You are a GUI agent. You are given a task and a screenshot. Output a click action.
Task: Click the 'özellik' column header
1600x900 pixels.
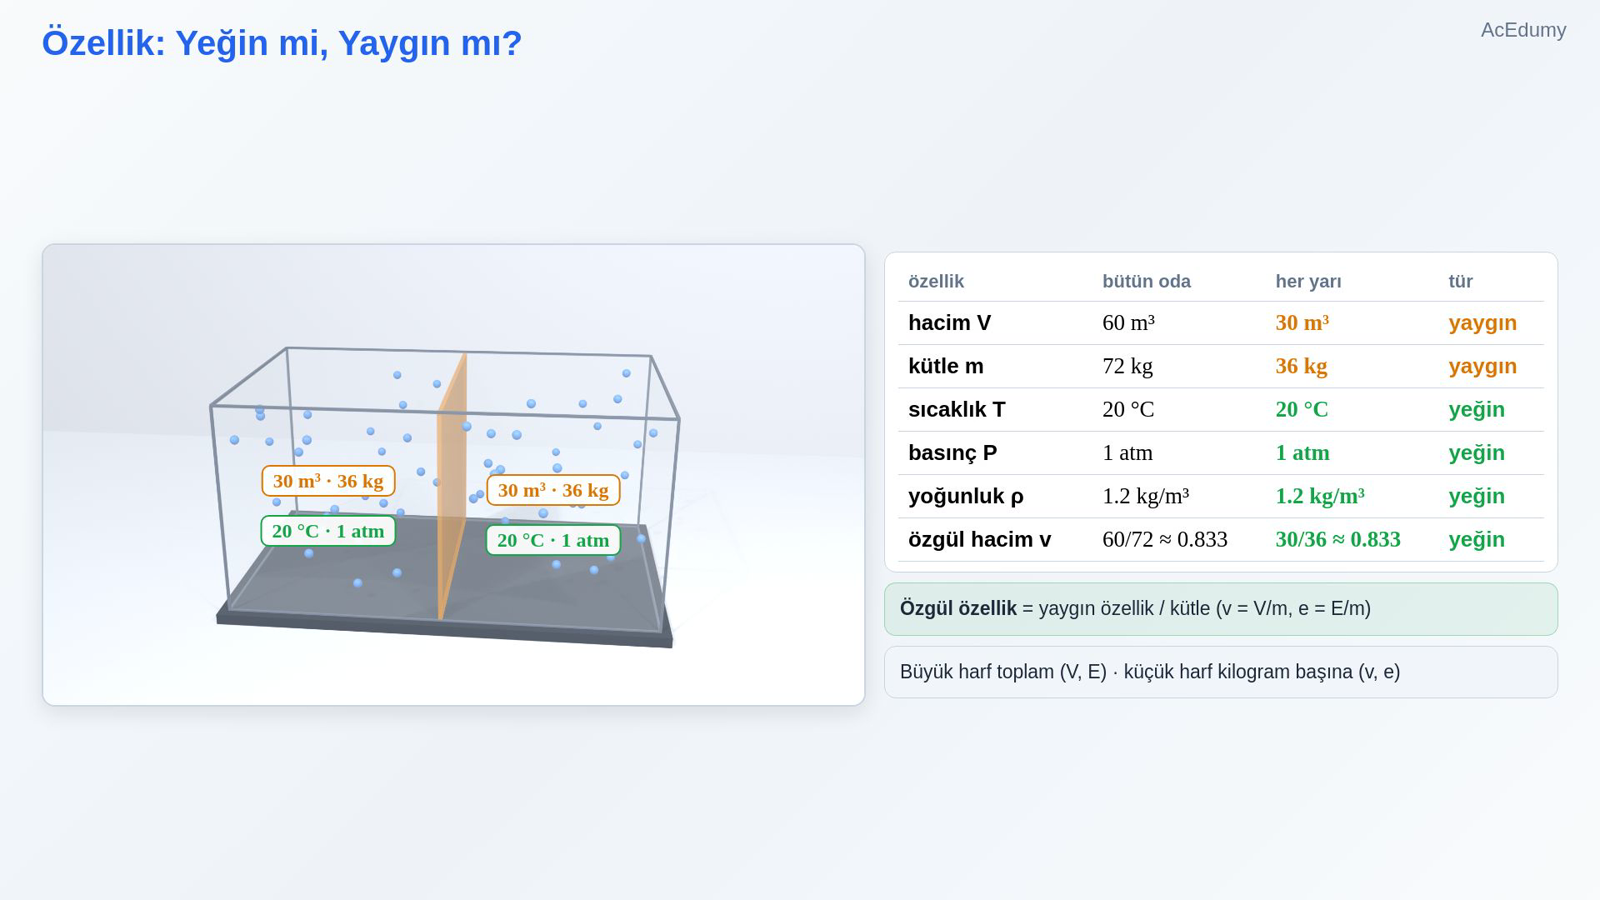(936, 281)
